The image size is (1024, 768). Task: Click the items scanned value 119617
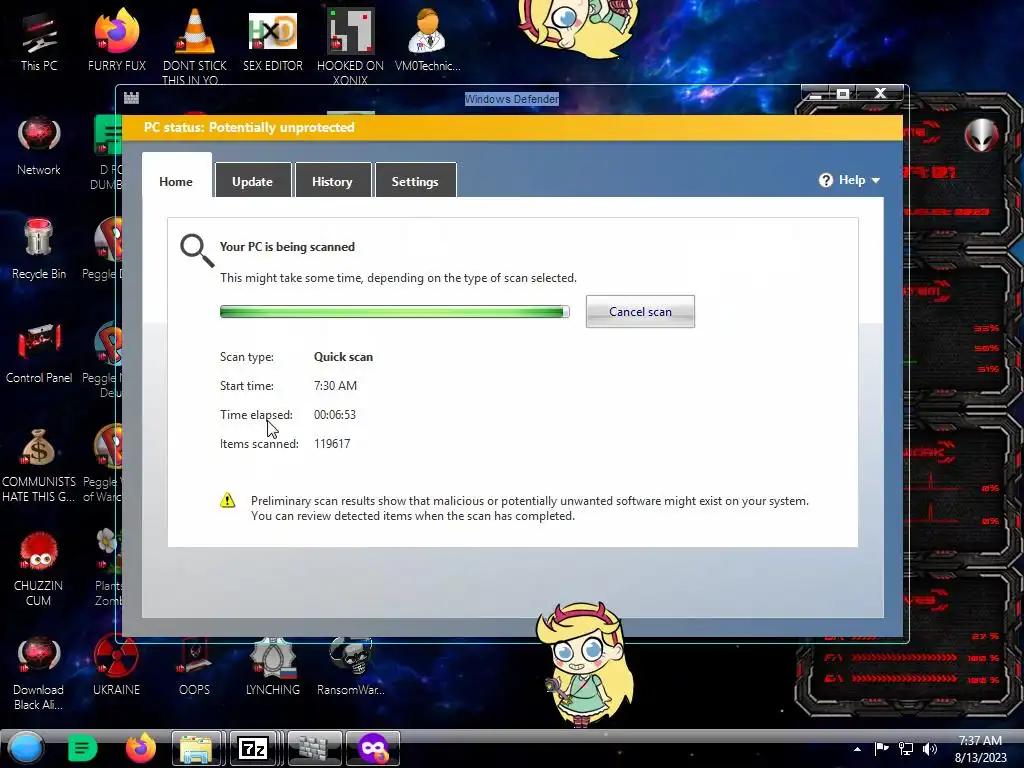(x=332, y=443)
